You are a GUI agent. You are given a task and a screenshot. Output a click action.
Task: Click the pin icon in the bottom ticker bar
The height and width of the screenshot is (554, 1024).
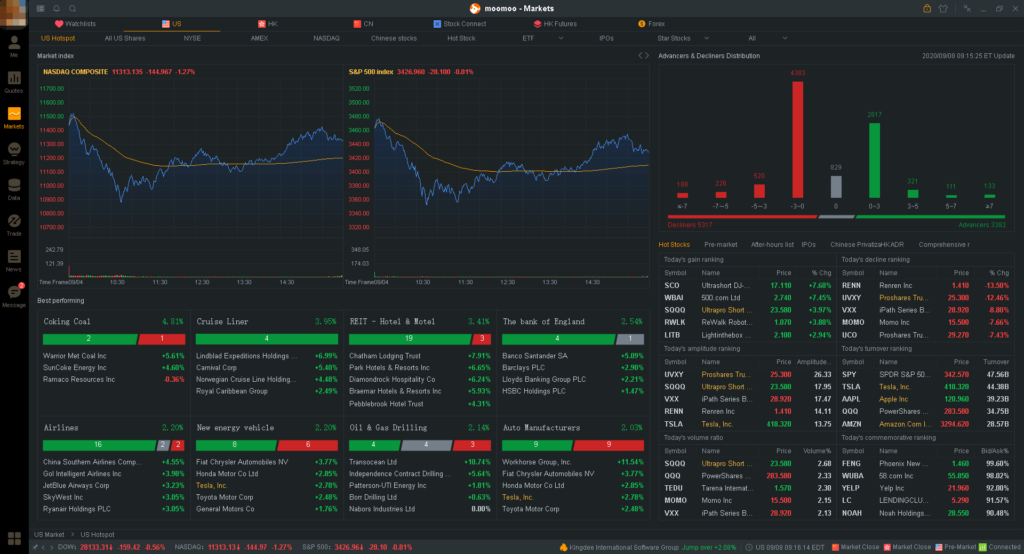tap(35, 547)
